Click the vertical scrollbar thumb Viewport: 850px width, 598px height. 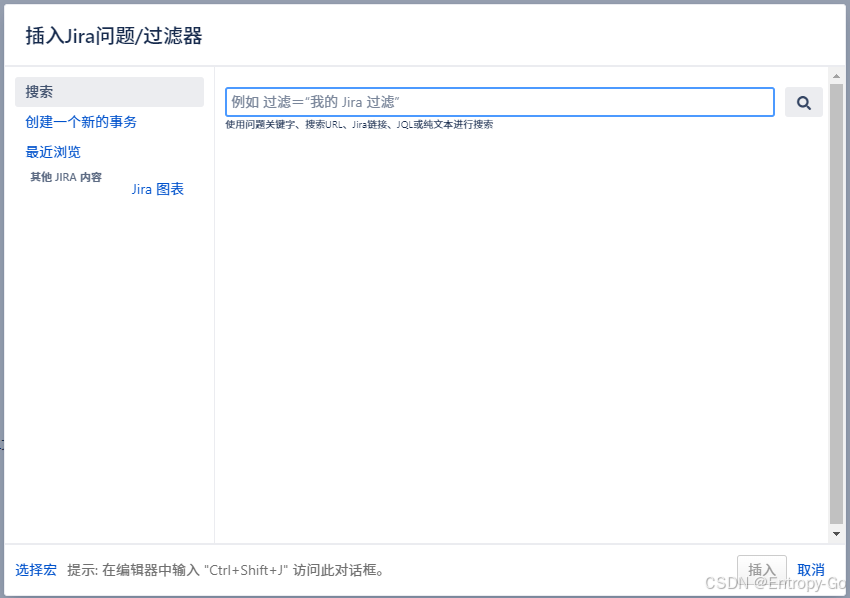[836, 304]
